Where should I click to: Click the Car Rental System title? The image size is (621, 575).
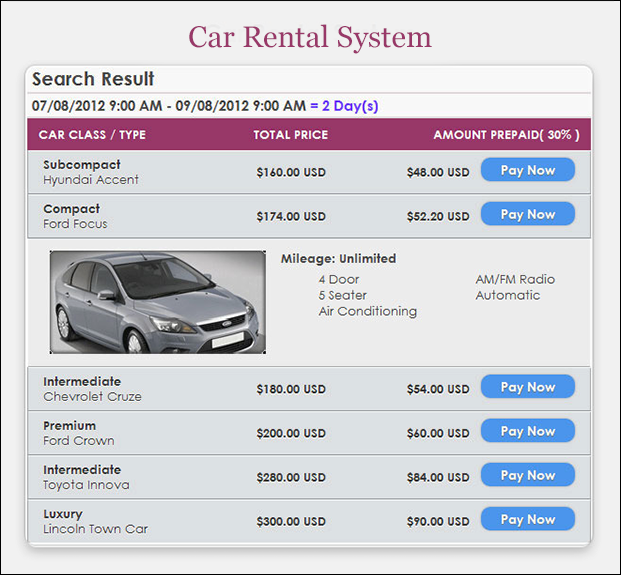point(310,37)
